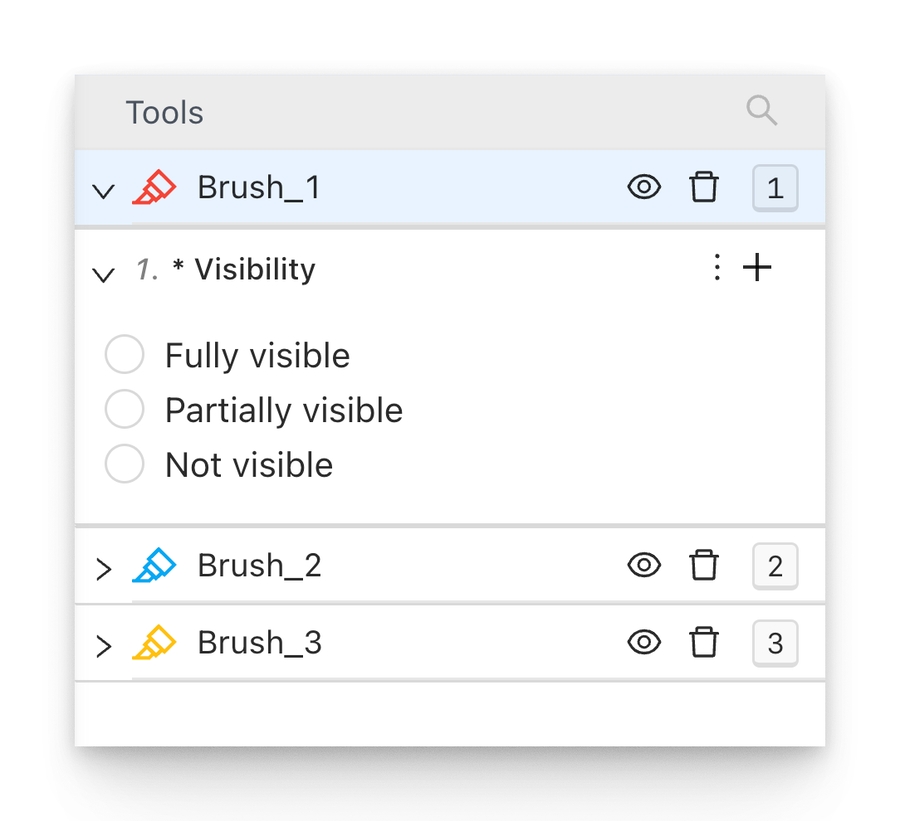900x821 pixels.
Task: Add item with the plus icon
Action: point(758,268)
